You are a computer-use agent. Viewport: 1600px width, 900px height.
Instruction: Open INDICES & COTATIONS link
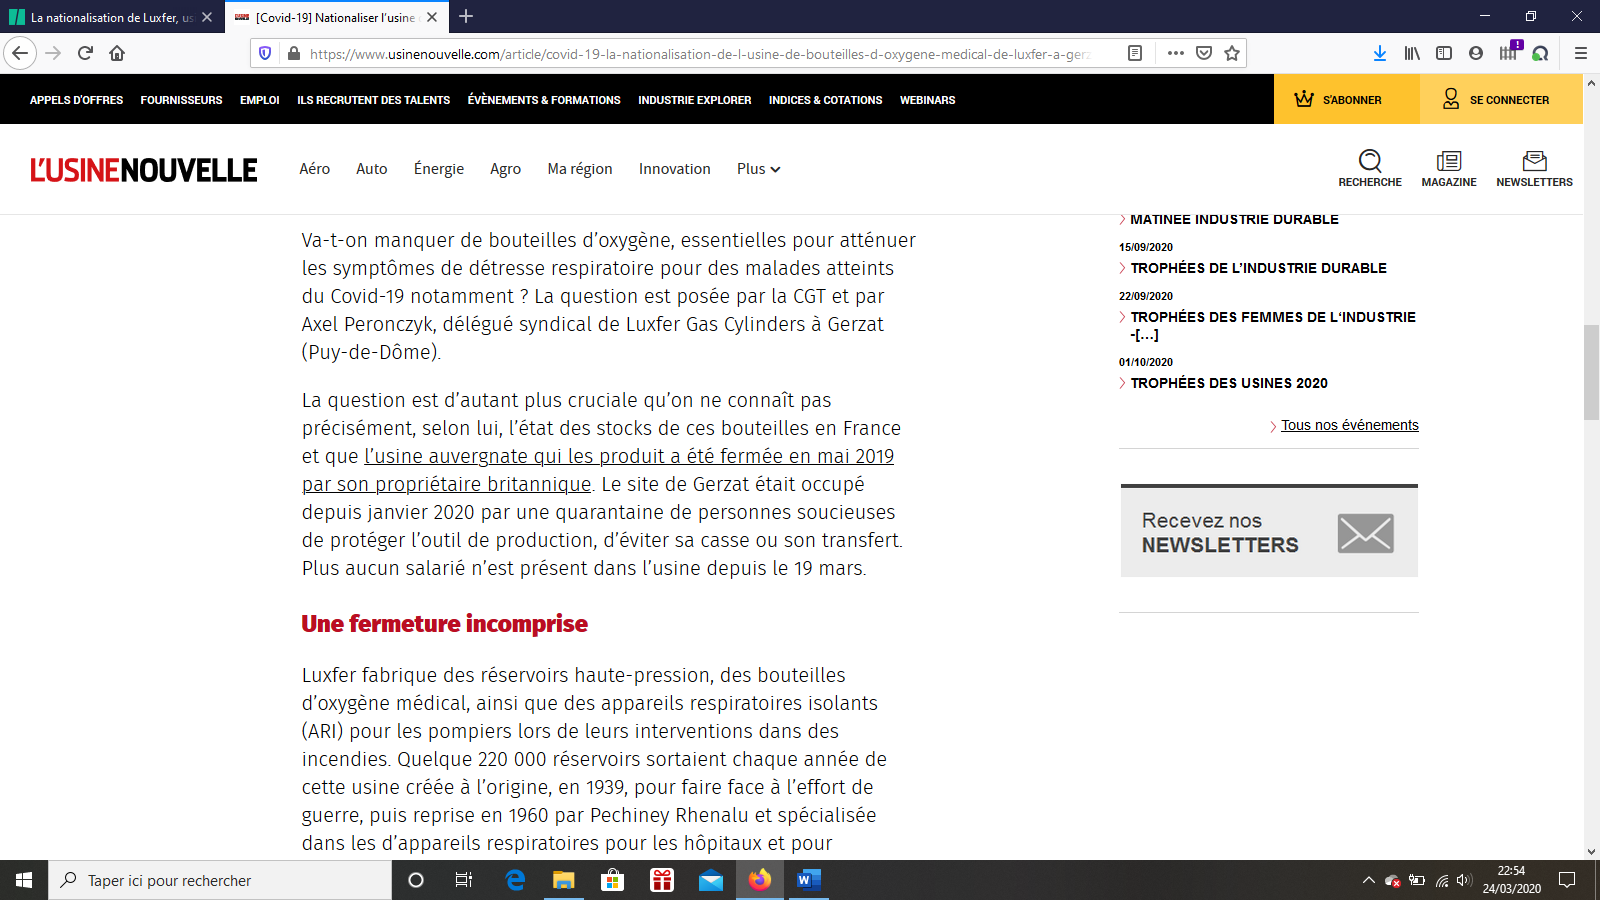826,100
